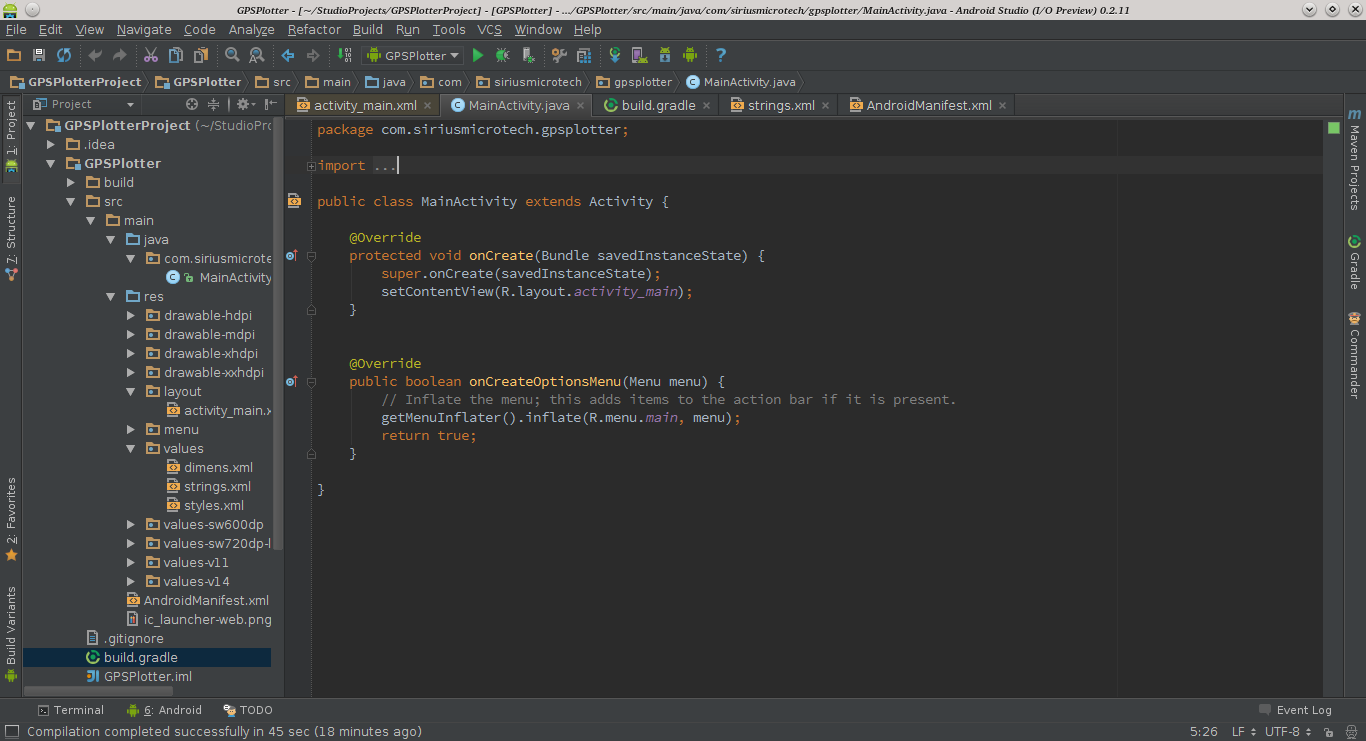Click the Sync Project with Gradle icon
Viewport: 1366px width, 741px height.
click(615, 55)
